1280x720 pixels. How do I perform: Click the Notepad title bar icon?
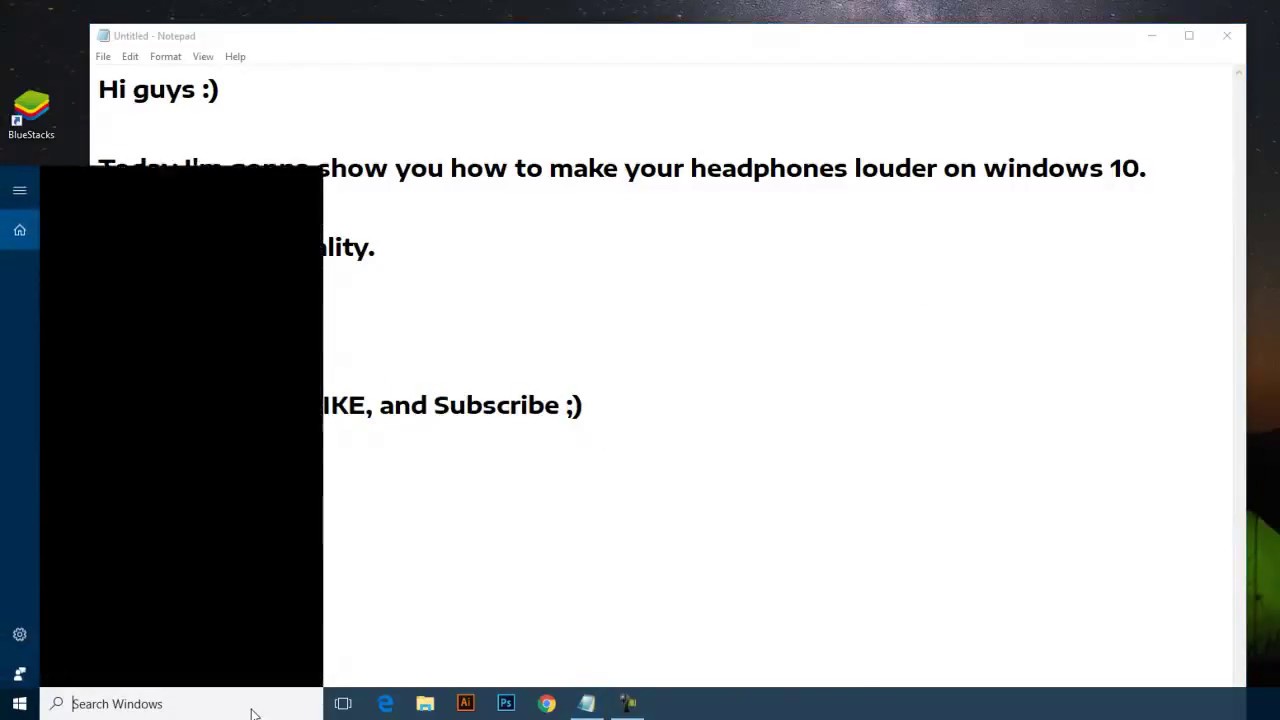(x=103, y=36)
